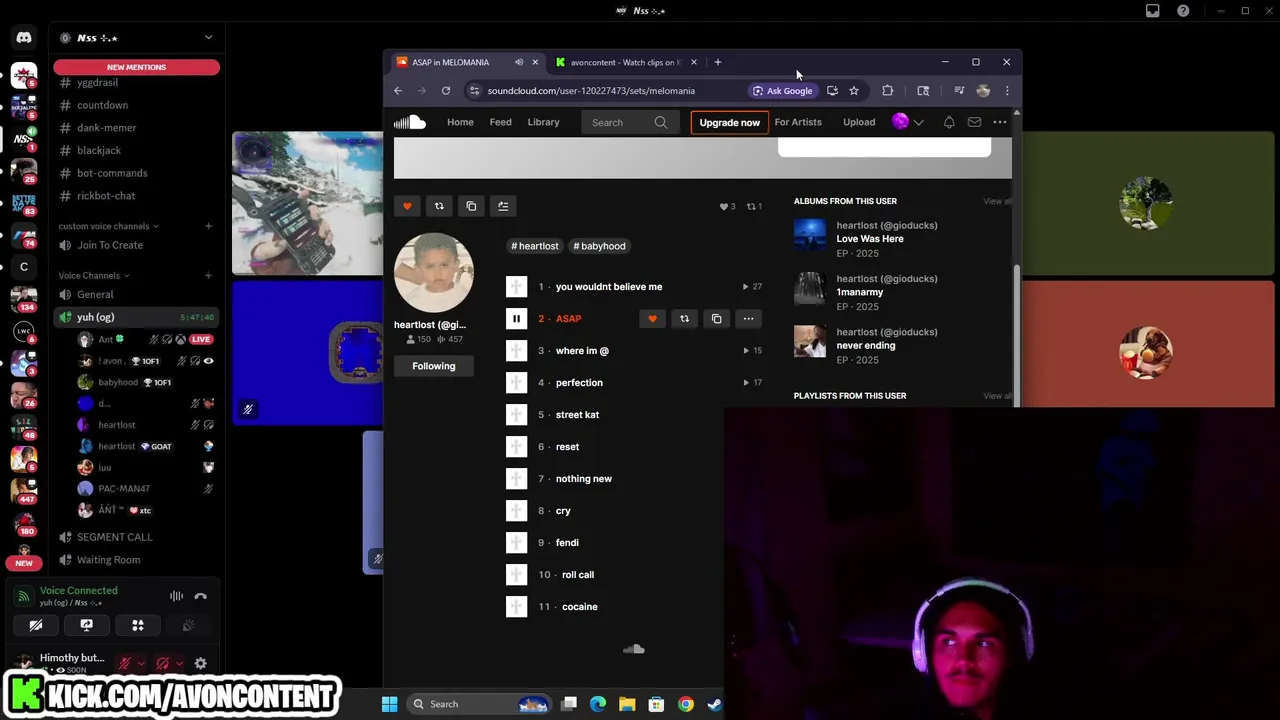The width and height of the screenshot is (1280, 720).
Task: Disconnect from Discord voice call
Action: (201, 596)
